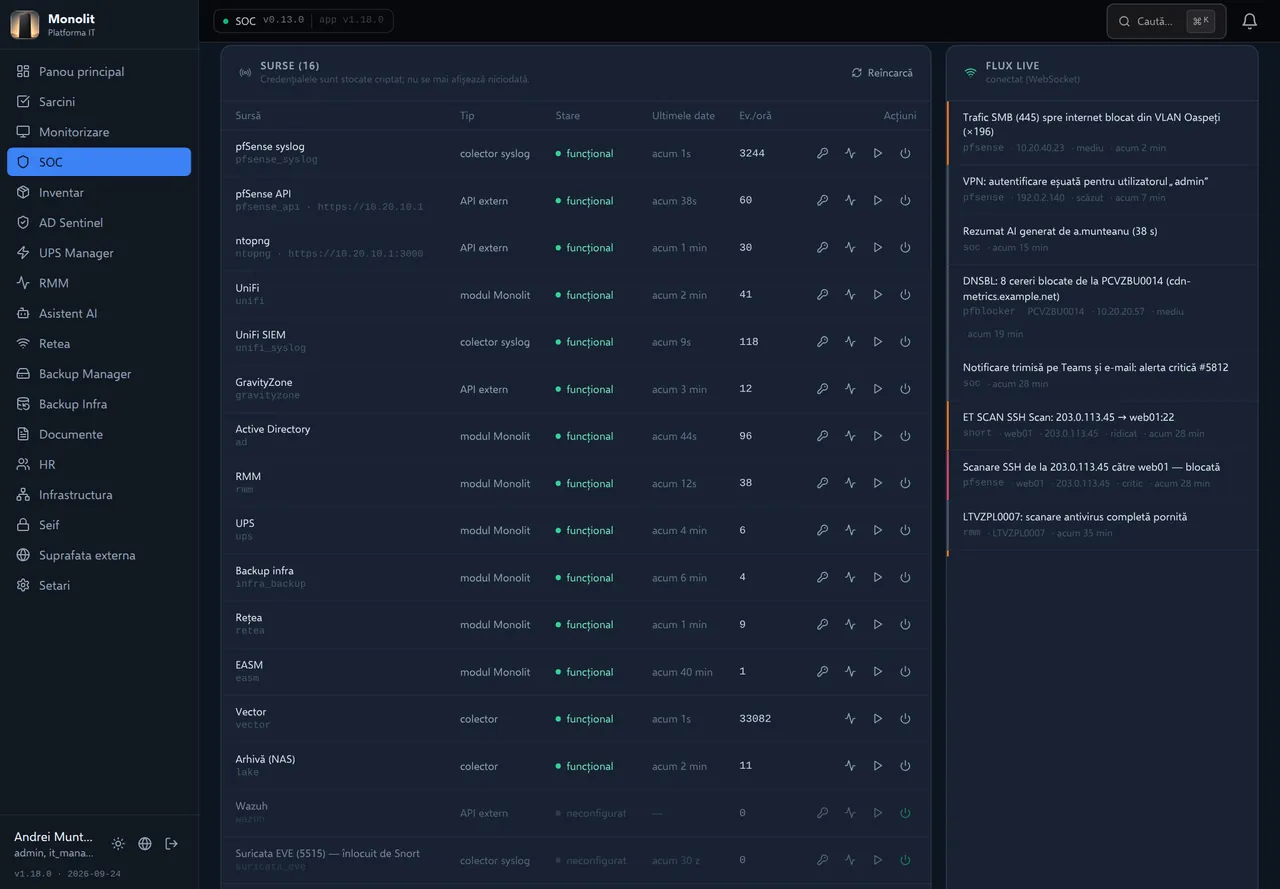
Task: Click the search field Caută
Action: click(x=1166, y=21)
